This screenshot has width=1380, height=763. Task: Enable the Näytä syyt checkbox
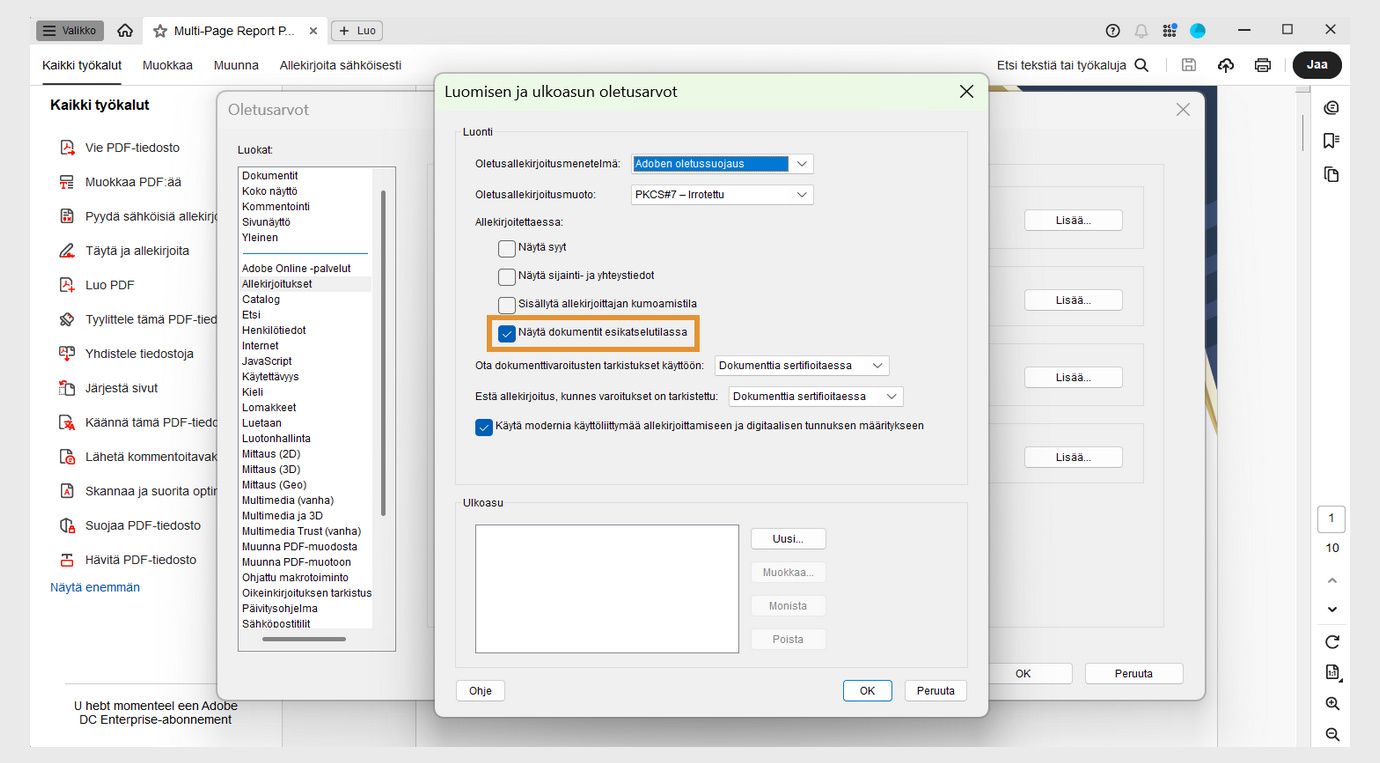pos(507,248)
